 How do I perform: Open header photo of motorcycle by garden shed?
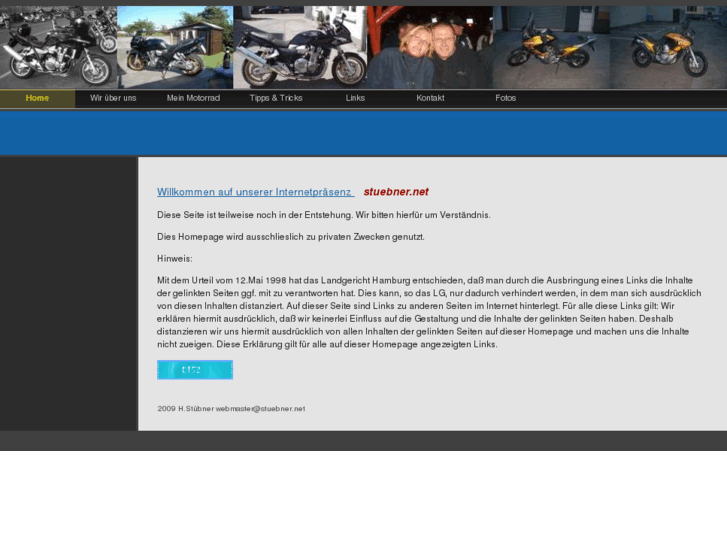click(175, 47)
